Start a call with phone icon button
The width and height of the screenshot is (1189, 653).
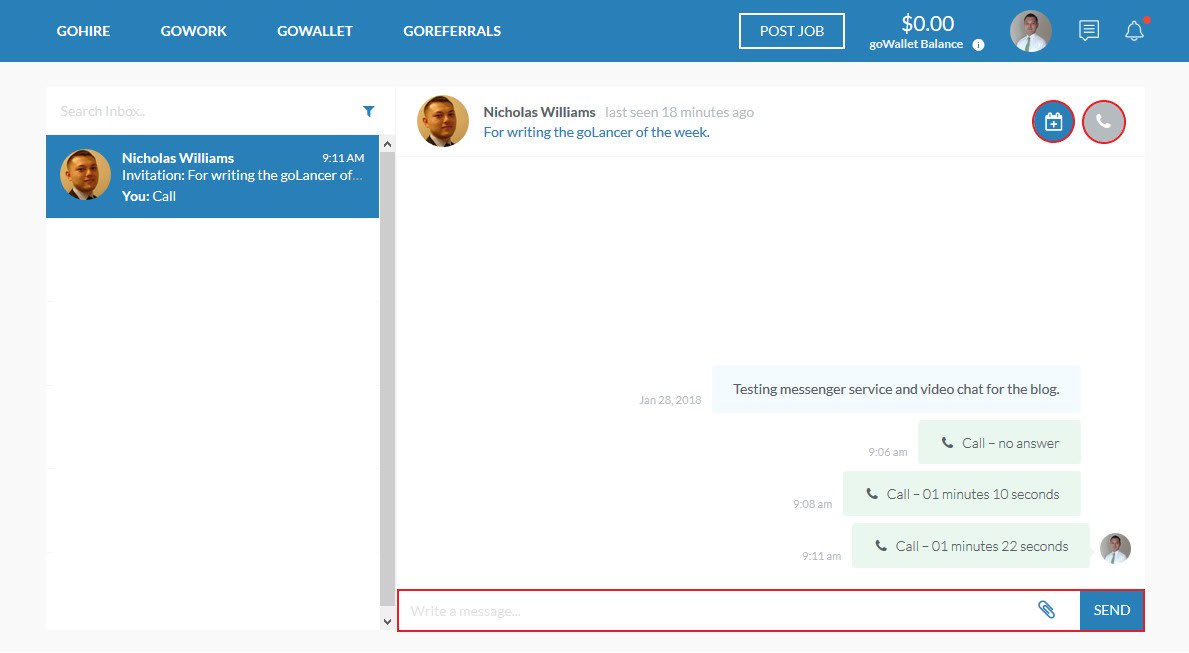tap(1103, 121)
